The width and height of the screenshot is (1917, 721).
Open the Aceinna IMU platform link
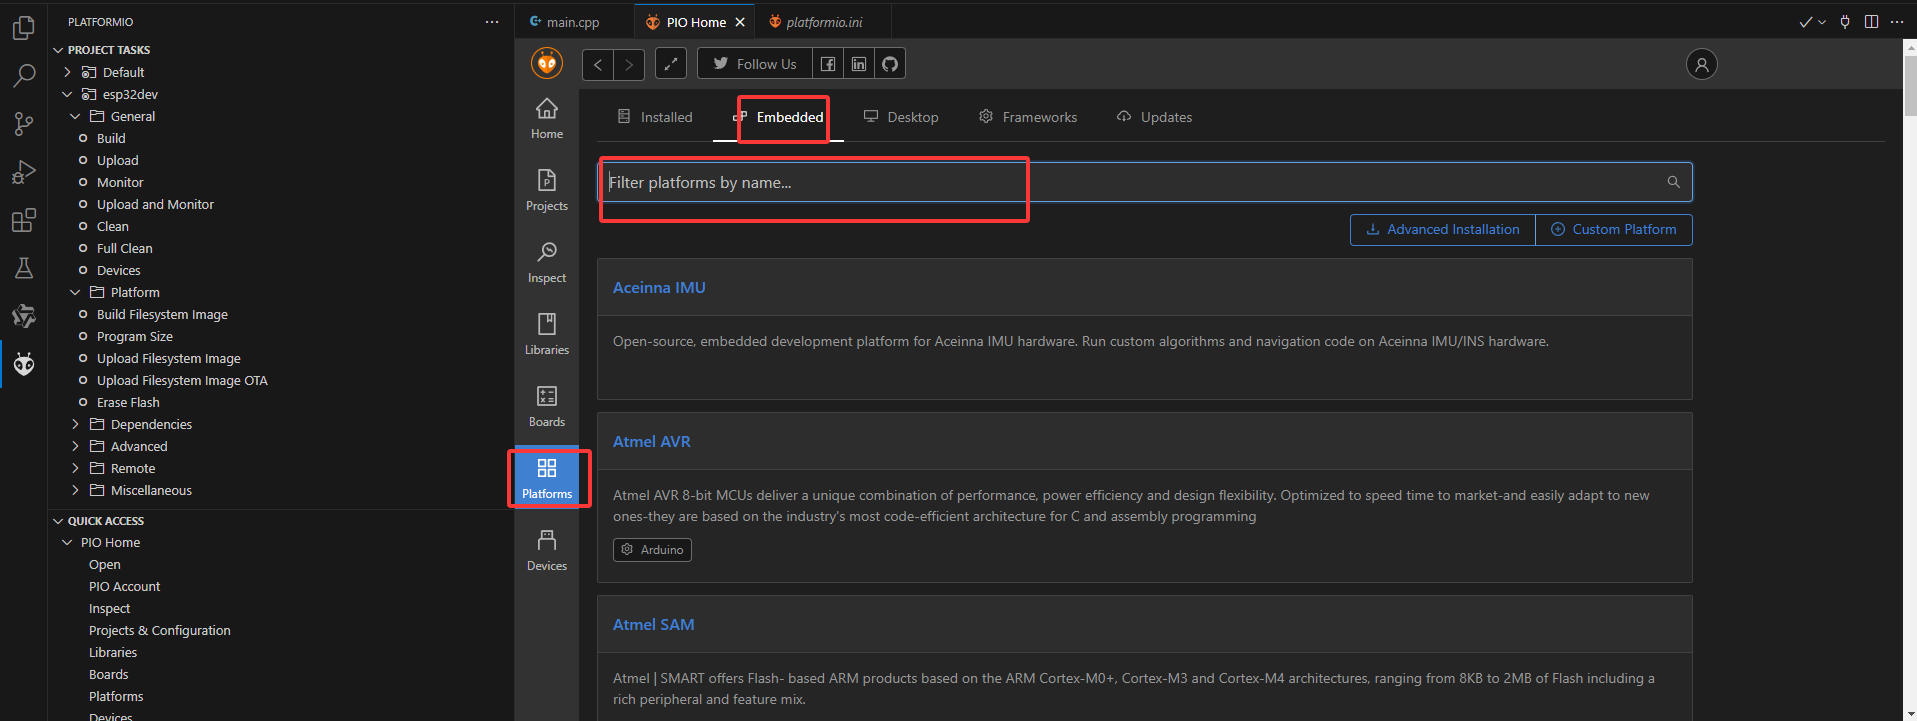pyautogui.click(x=659, y=287)
